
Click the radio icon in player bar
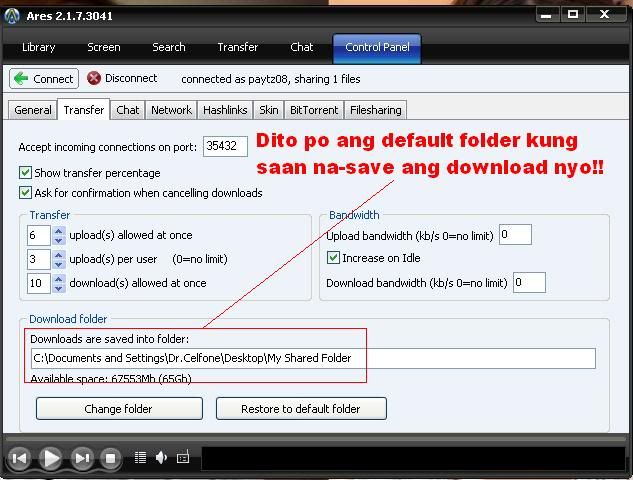tap(183, 457)
